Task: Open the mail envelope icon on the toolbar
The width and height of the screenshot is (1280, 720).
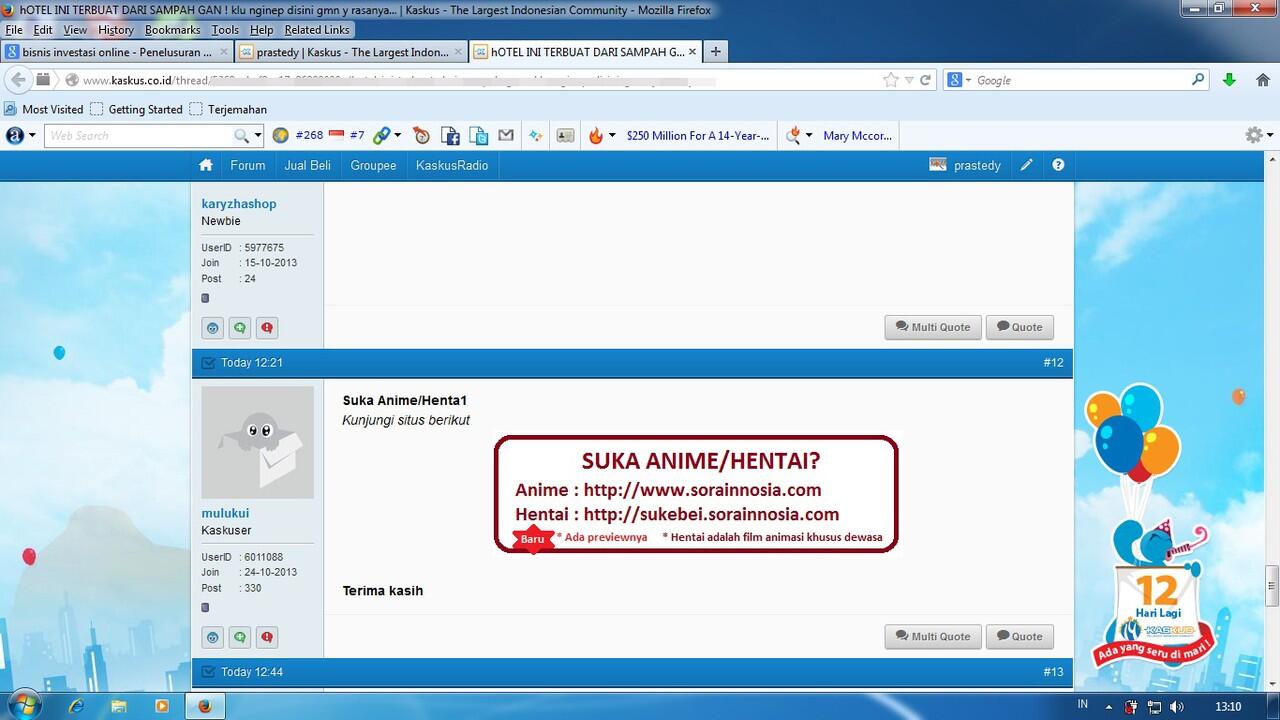Action: point(506,135)
